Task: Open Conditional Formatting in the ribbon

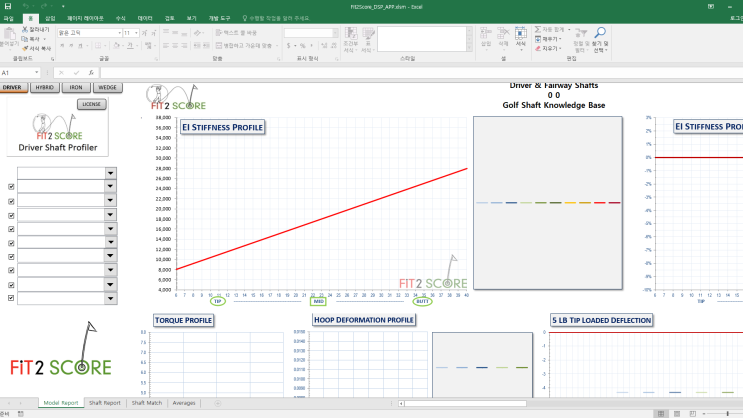Action: [x=351, y=39]
